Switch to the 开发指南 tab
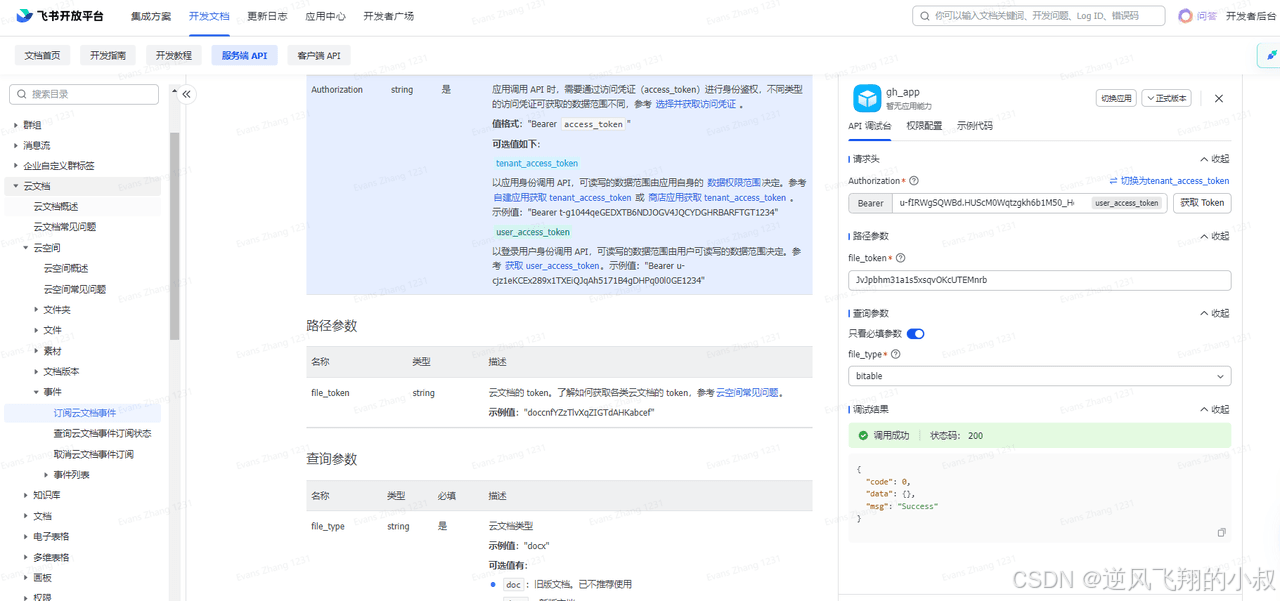1280x601 pixels. [108, 56]
